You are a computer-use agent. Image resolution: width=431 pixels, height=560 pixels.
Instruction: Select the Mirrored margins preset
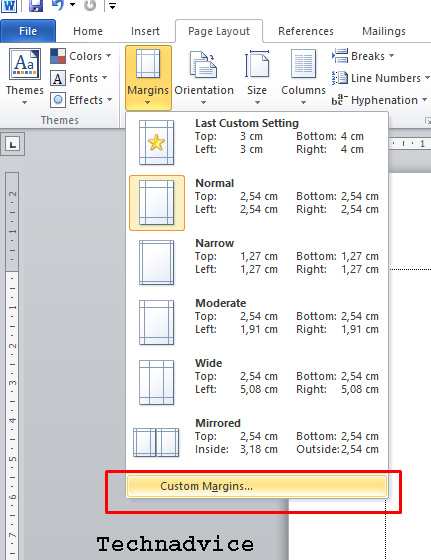[x=257, y=442]
